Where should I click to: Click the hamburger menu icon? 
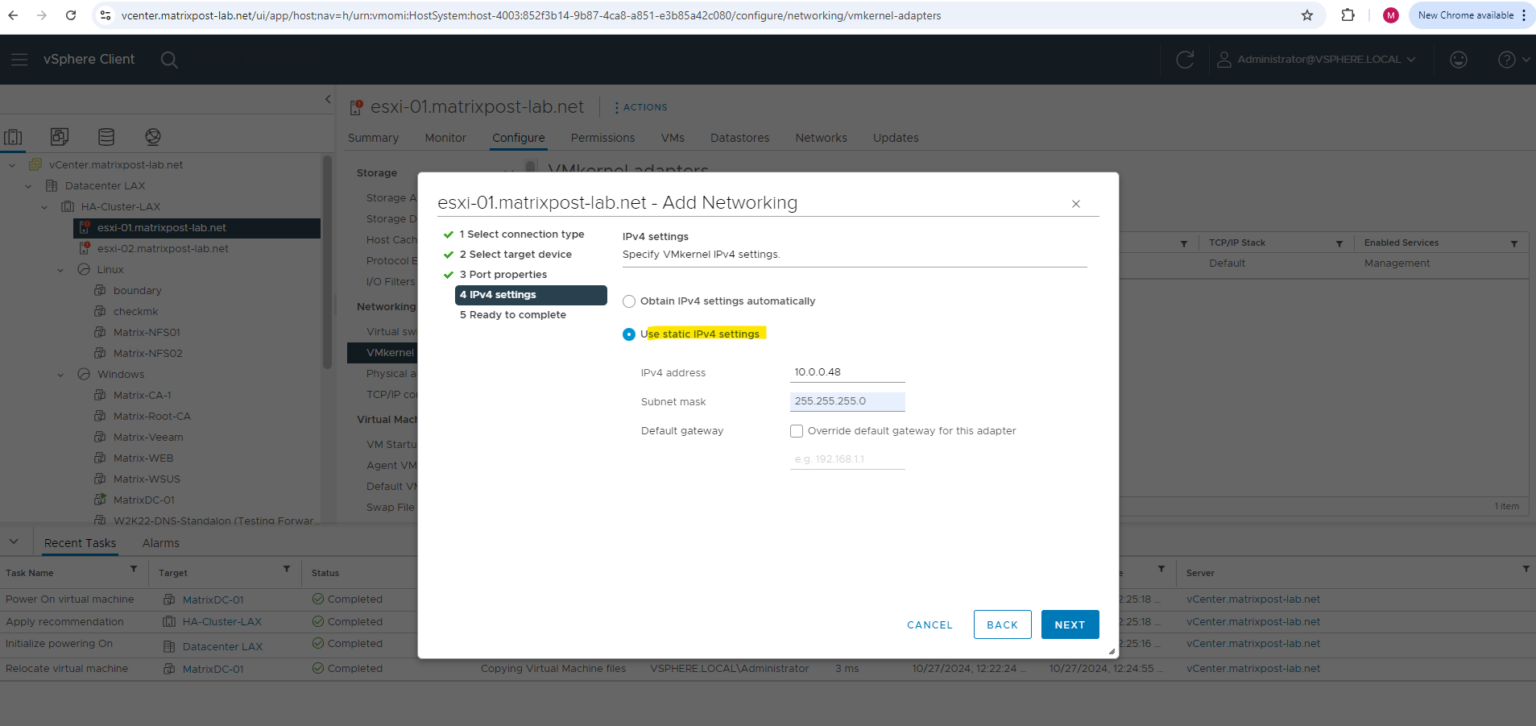[x=18, y=59]
